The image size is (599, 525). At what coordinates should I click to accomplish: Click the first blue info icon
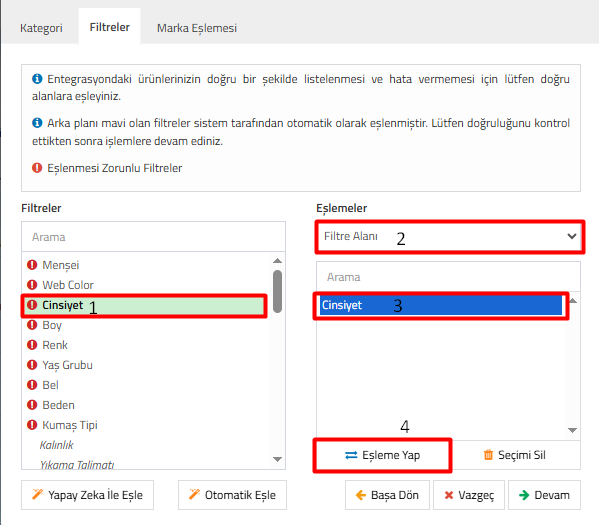pyautogui.click(x=37, y=79)
